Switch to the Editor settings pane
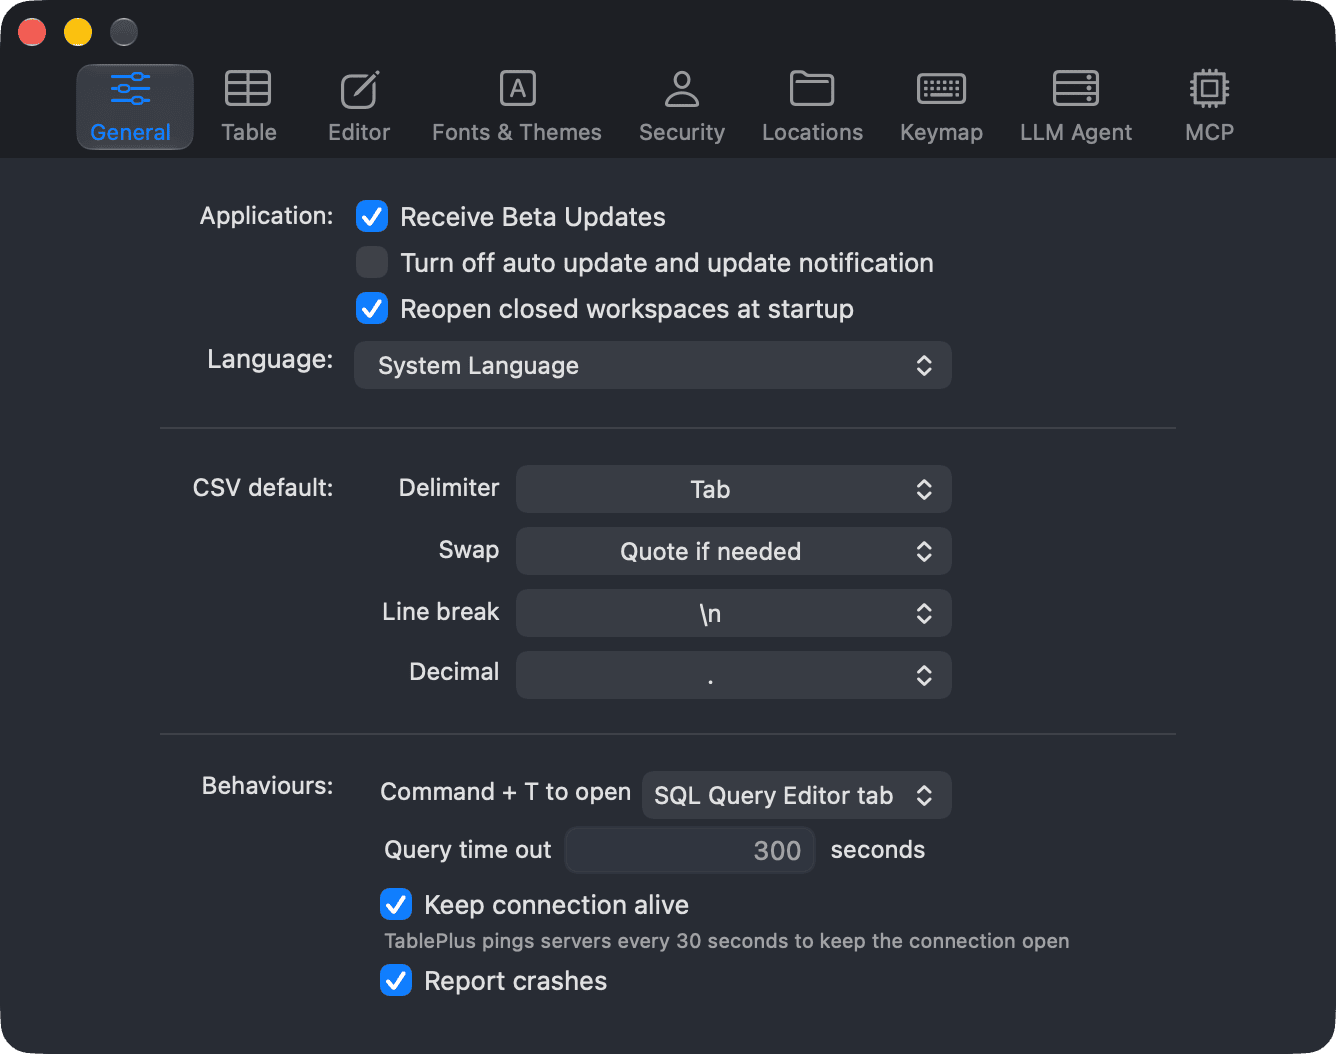This screenshot has height=1054, width=1336. [359, 107]
